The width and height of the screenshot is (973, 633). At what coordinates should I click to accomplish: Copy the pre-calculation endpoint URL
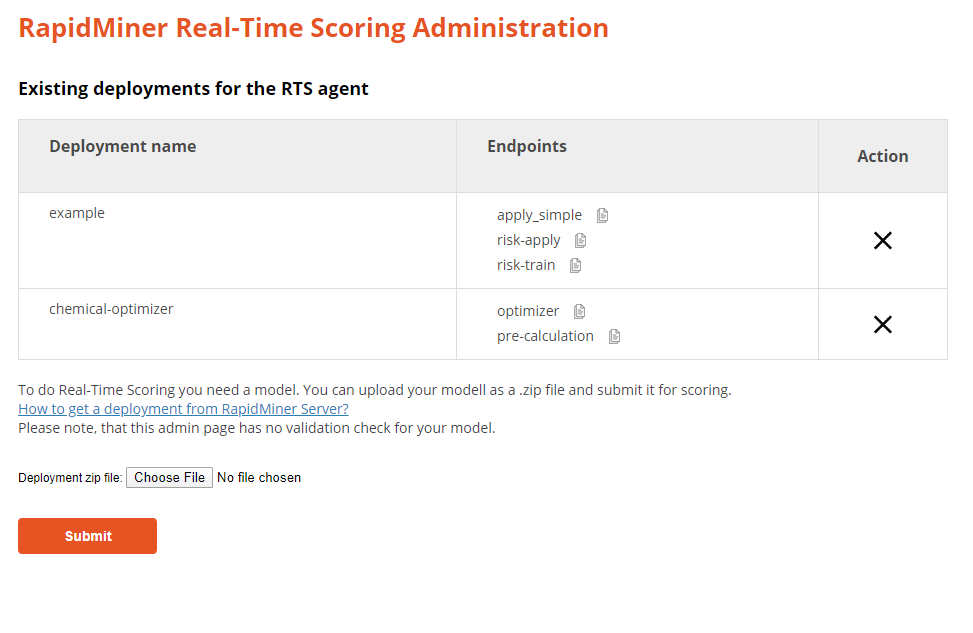[x=614, y=336]
